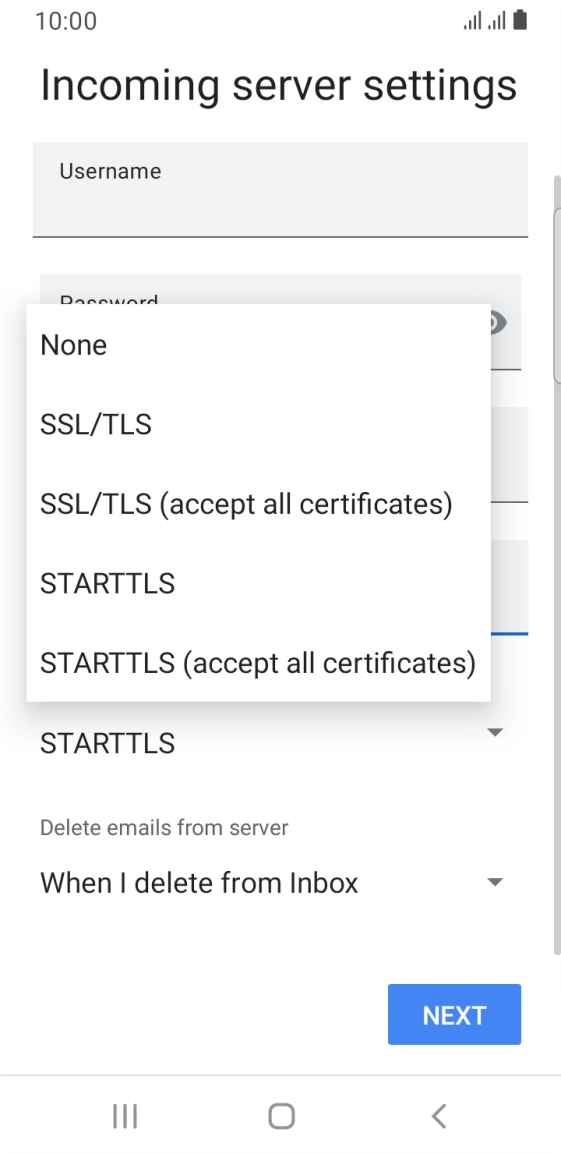Screen dimensions: 561x1154
Task: Focus the Username input field
Action: (x=280, y=189)
